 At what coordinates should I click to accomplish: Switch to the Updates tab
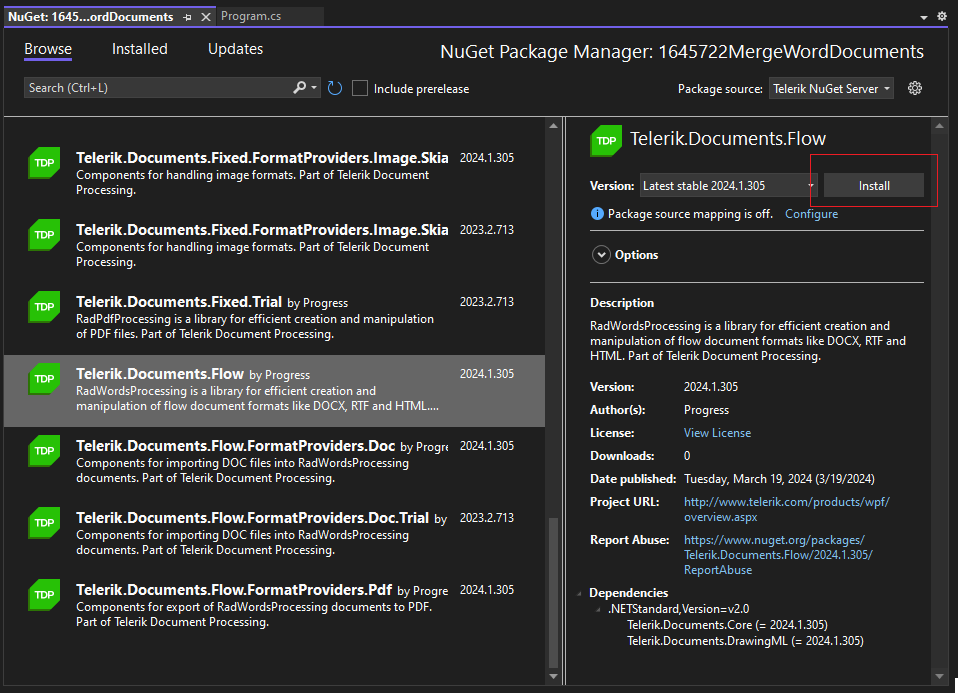[x=235, y=49]
